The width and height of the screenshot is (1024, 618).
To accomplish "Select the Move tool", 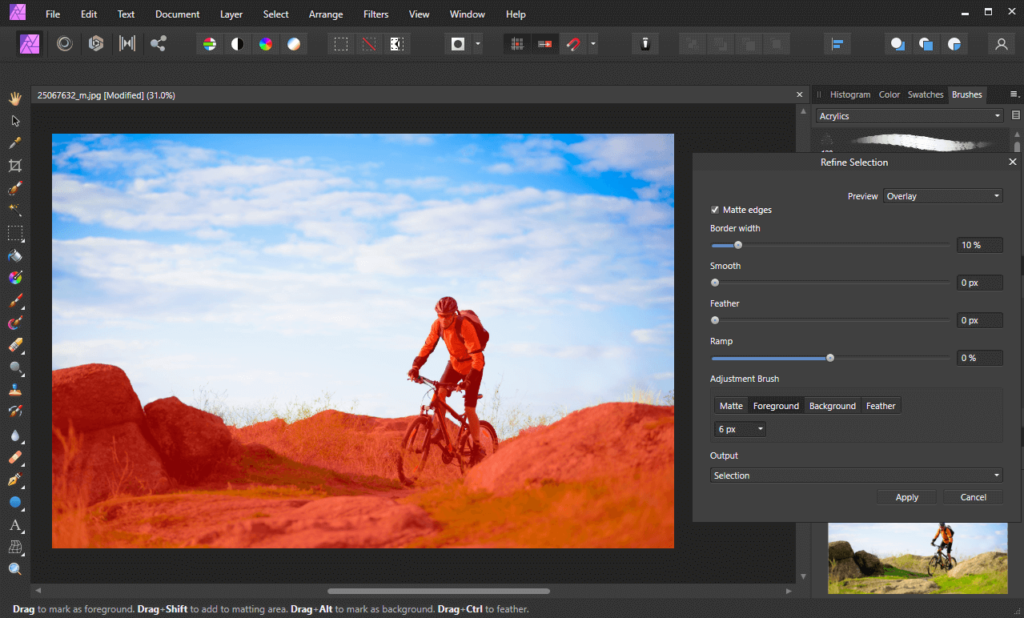I will pos(14,119).
